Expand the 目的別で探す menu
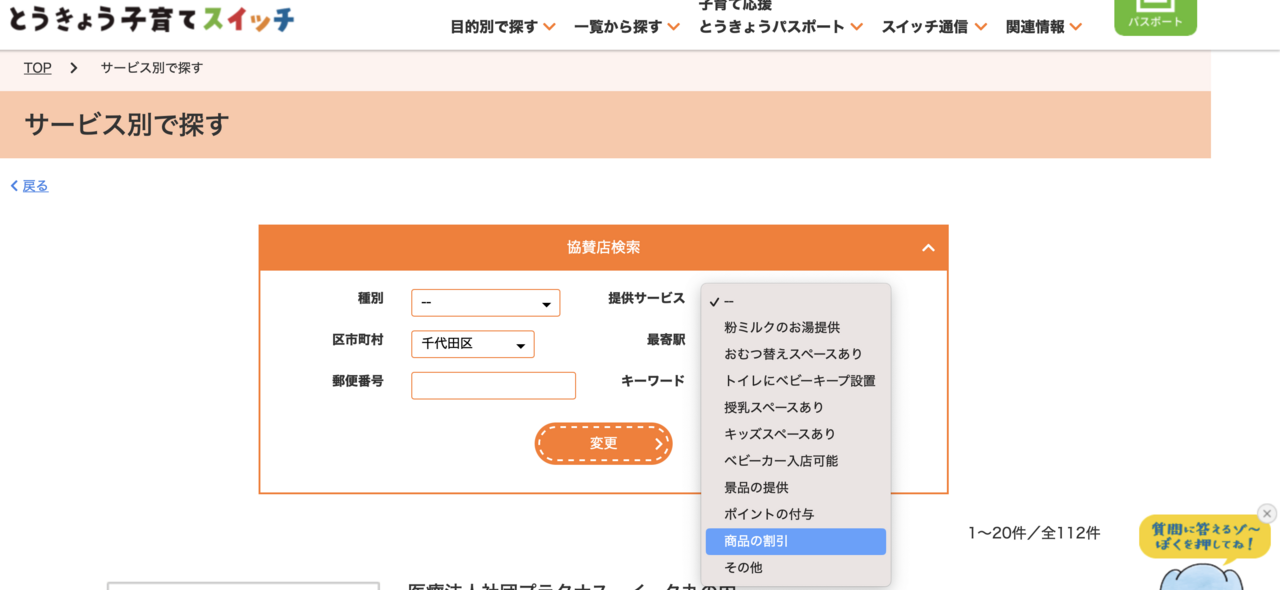 pyautogui.click(x=502, y=27)
